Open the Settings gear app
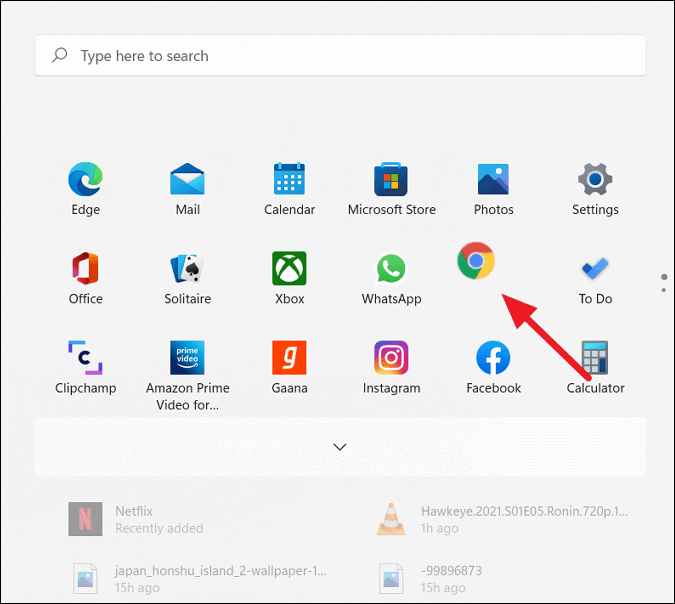Viewport: 675px width, 604px height. (595, 189)
